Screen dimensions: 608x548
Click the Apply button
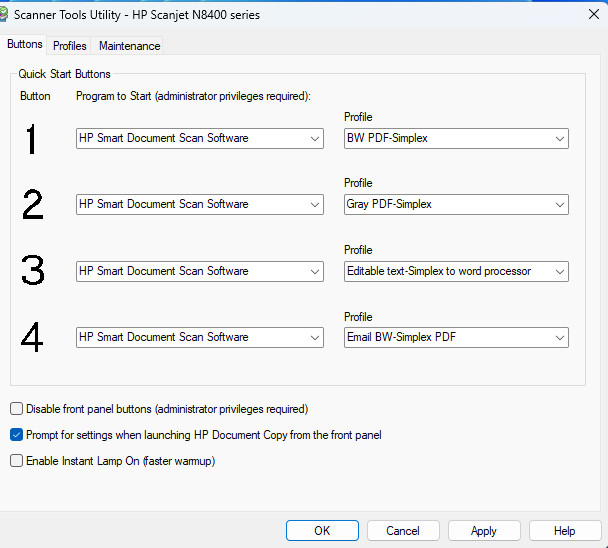[x=484, y=531]
